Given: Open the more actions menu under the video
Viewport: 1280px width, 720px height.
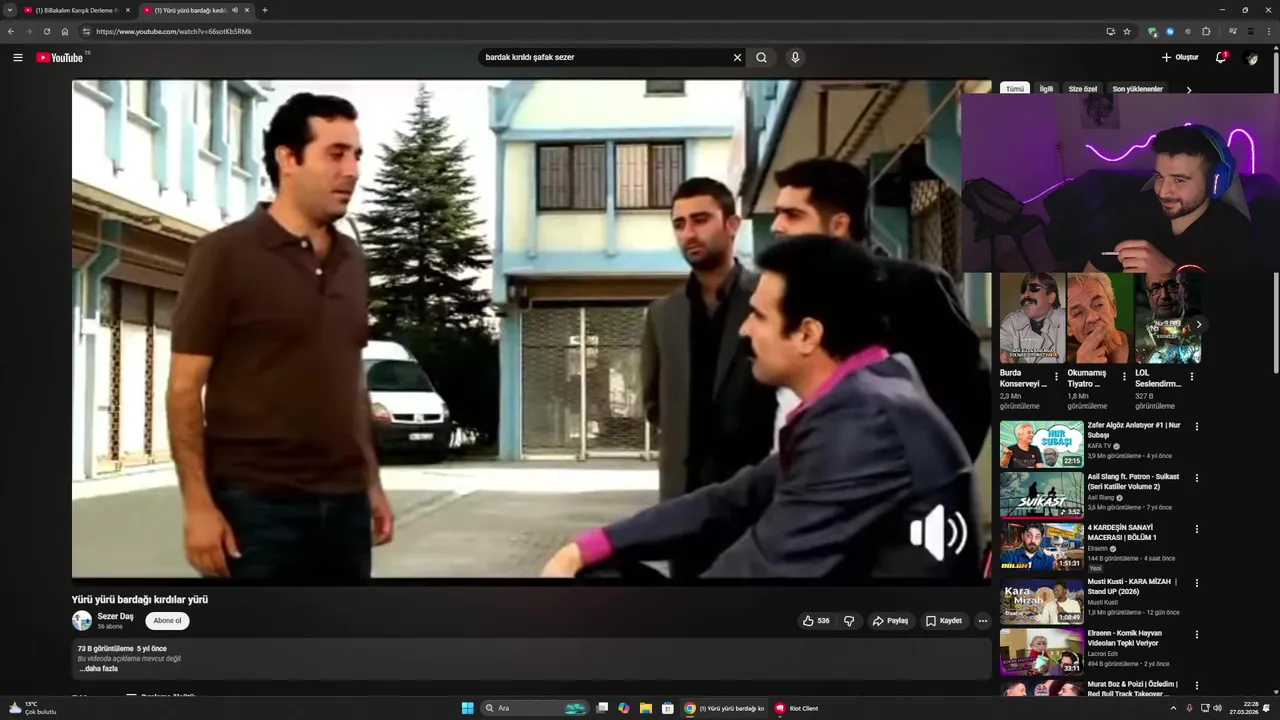Looking at the screenshot, I should click(x=982, y=621).
